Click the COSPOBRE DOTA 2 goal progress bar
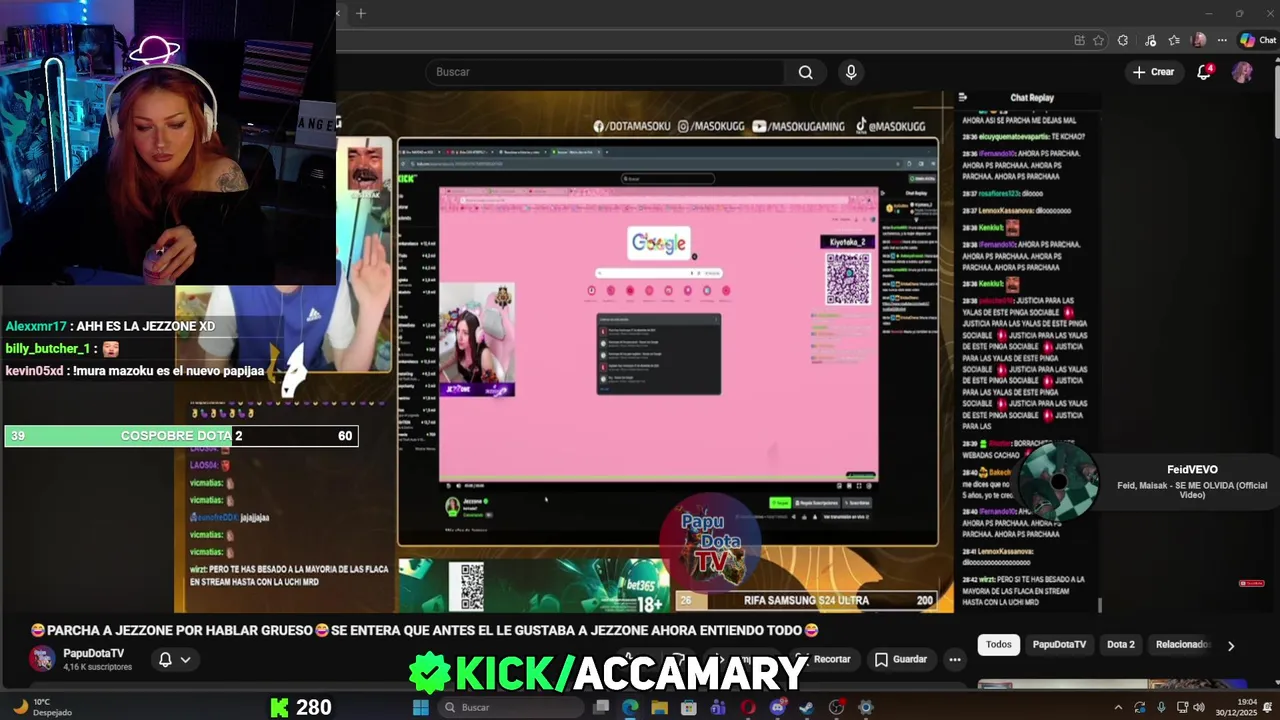This screenshot has width=1280, height=720. point(181,436)
